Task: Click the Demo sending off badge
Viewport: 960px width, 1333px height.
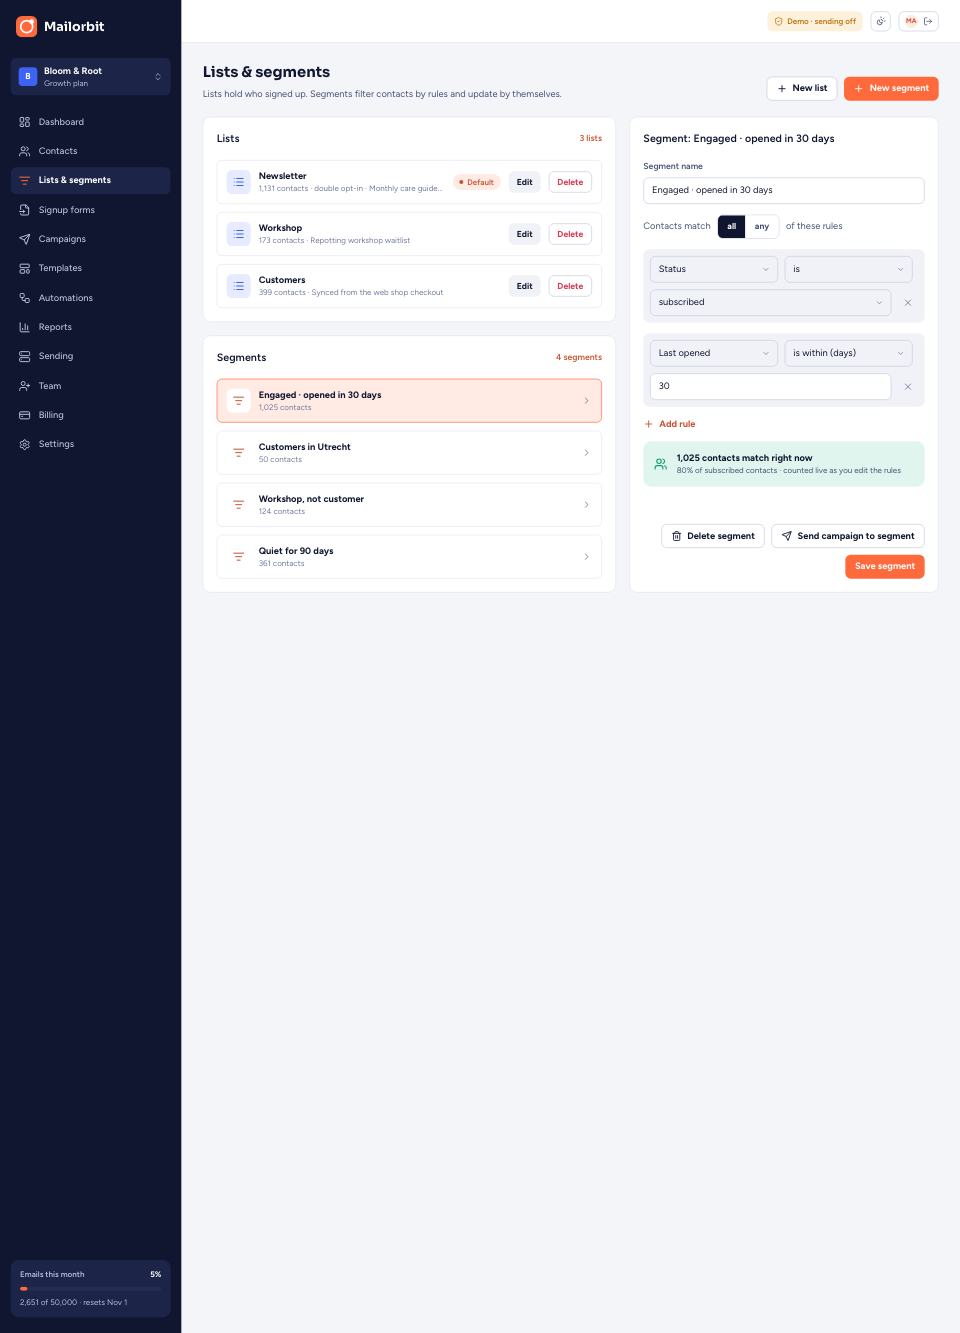Action: point(815,21)
